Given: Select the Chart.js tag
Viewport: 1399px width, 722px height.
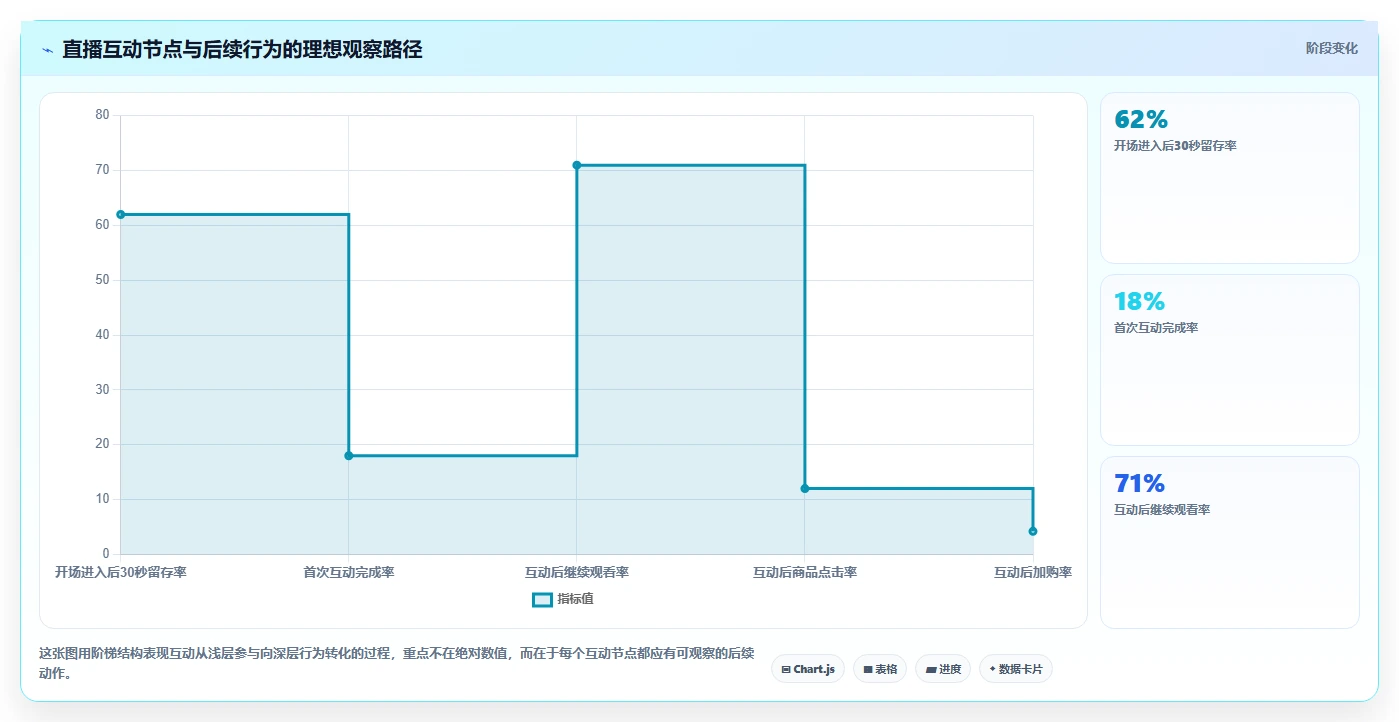Looking at the screenshot, I should click(808, 669).
